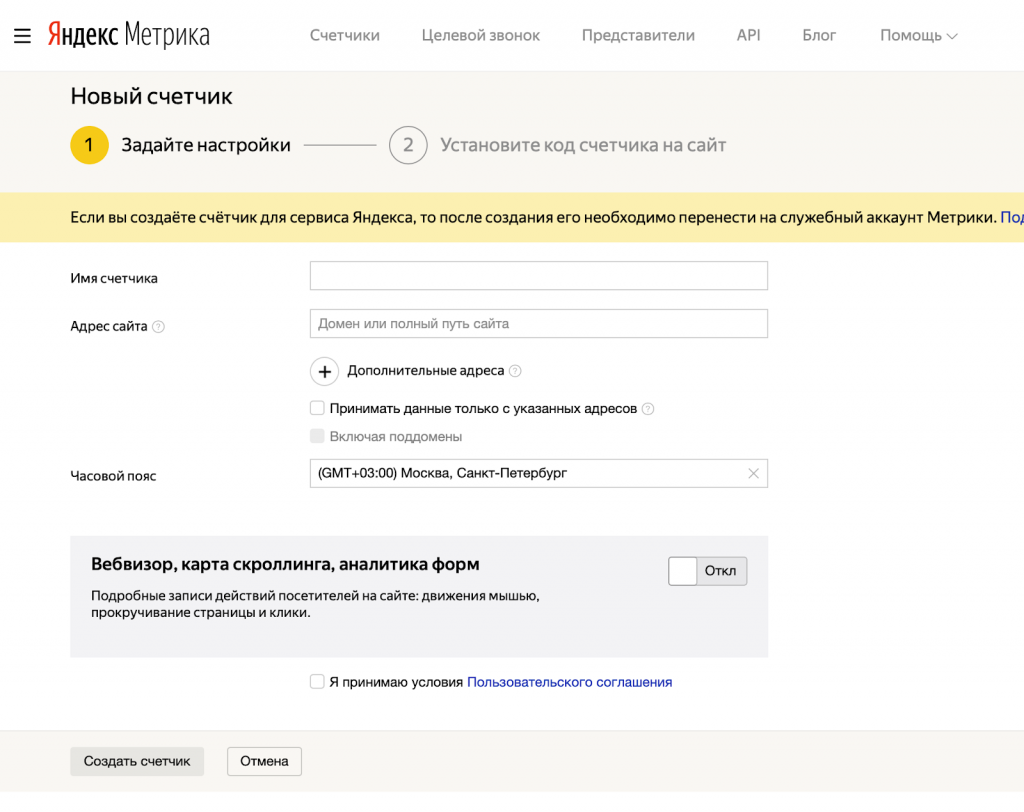
Task: Open the Представители menu item
Action: 638,35
